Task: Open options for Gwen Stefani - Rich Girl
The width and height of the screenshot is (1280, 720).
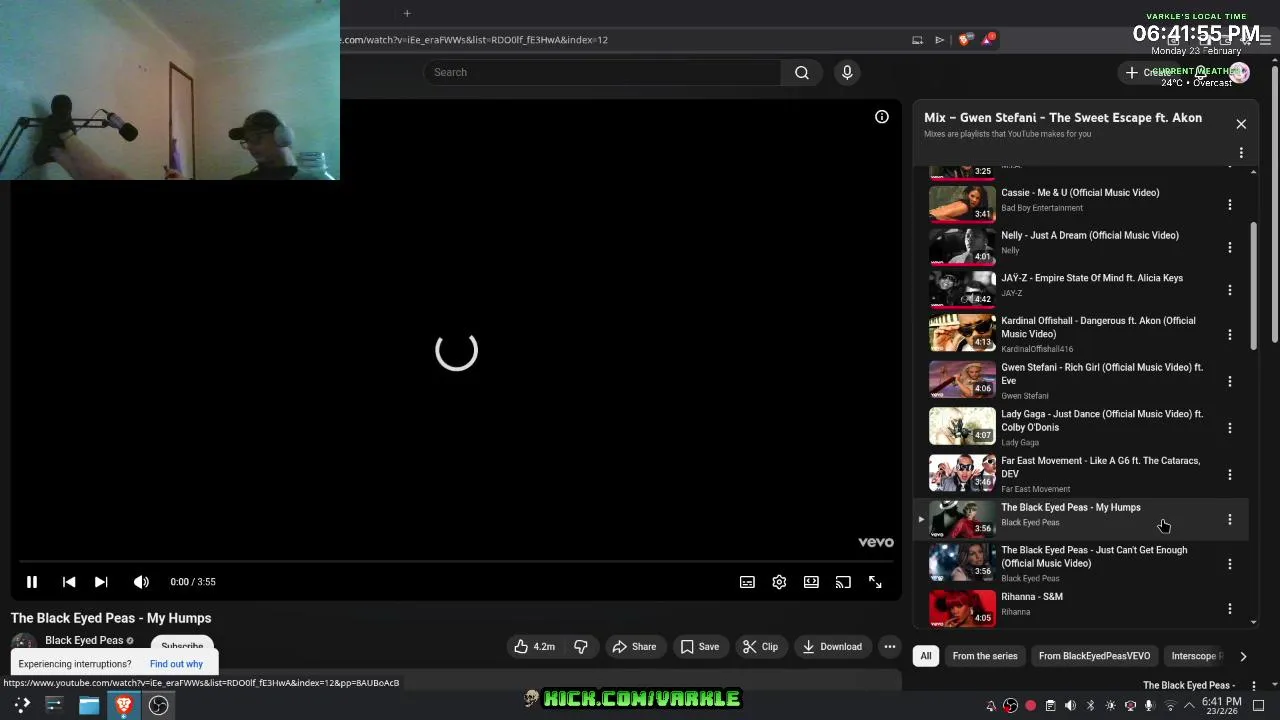Action: tap(1230, 381)
